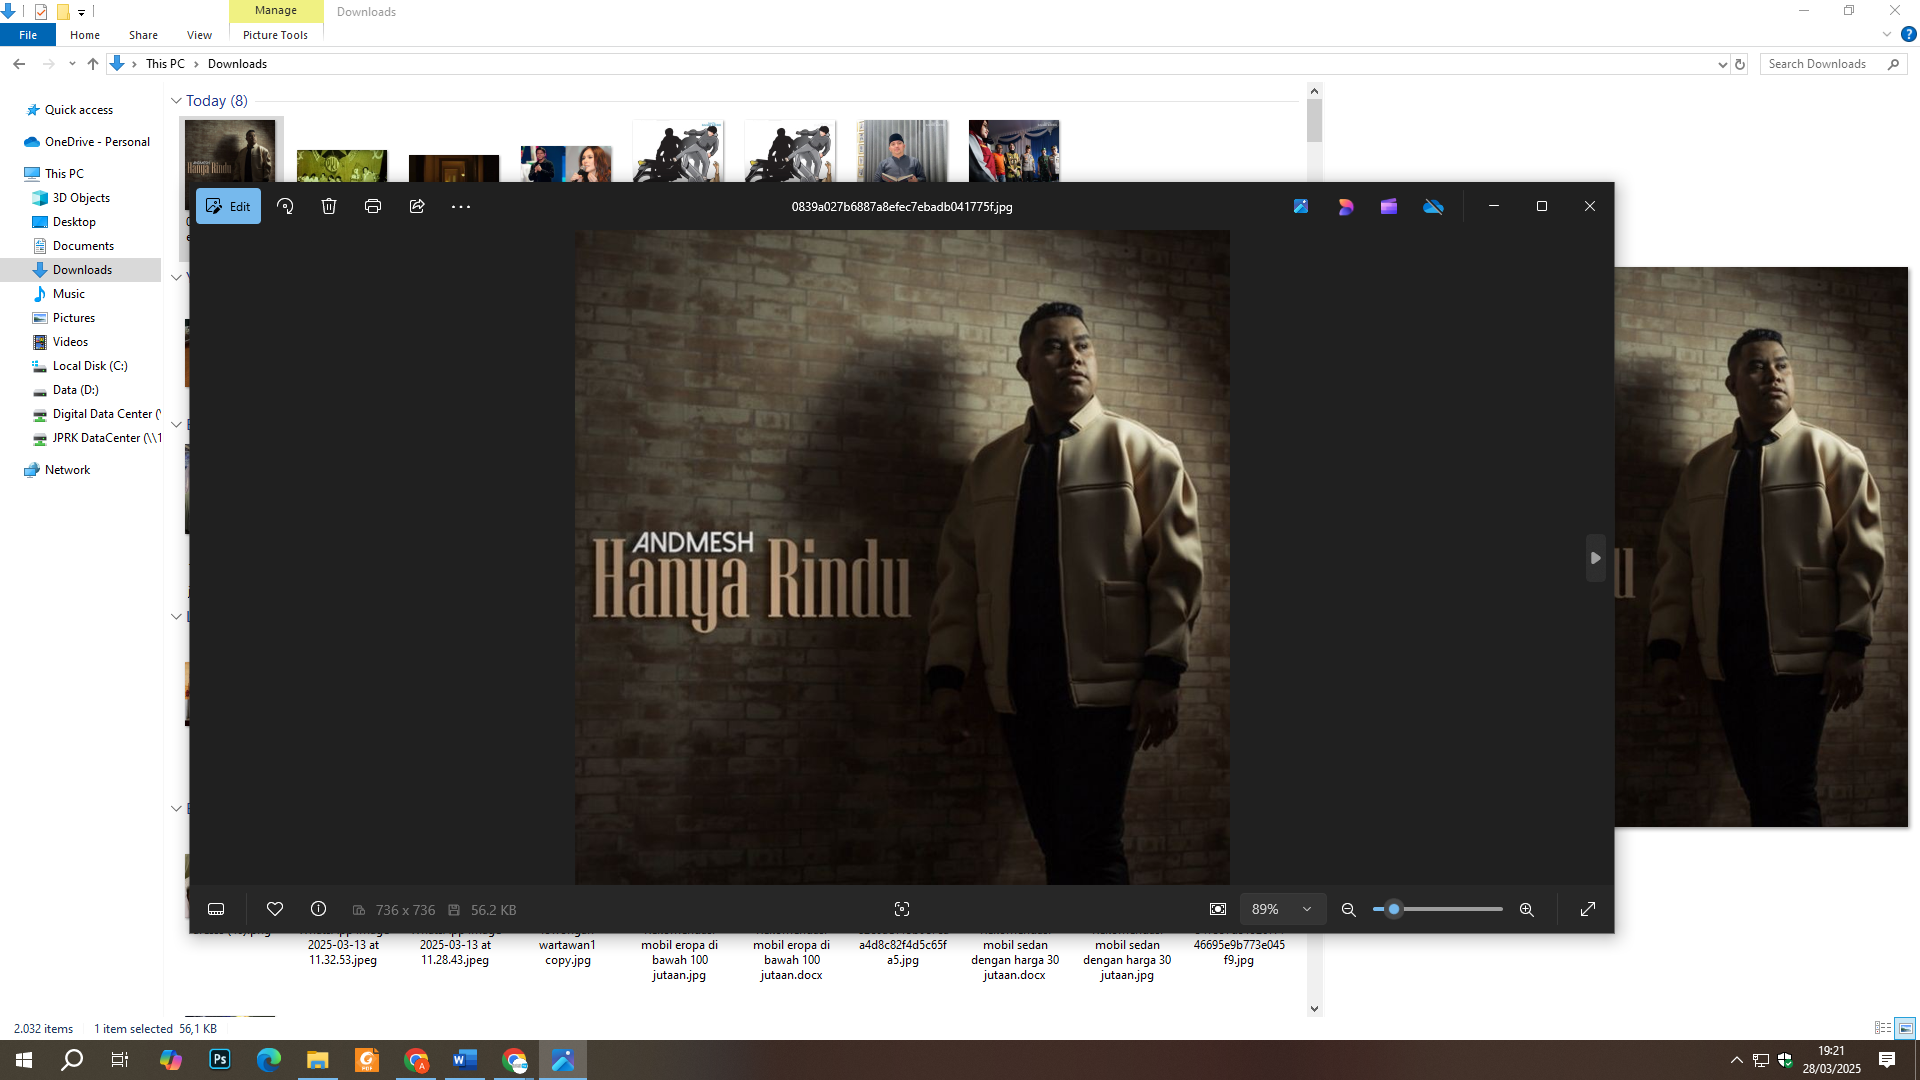Open 3D Objects in navigation pane
Viewport: 1920px width, 1080px height.
81,198
